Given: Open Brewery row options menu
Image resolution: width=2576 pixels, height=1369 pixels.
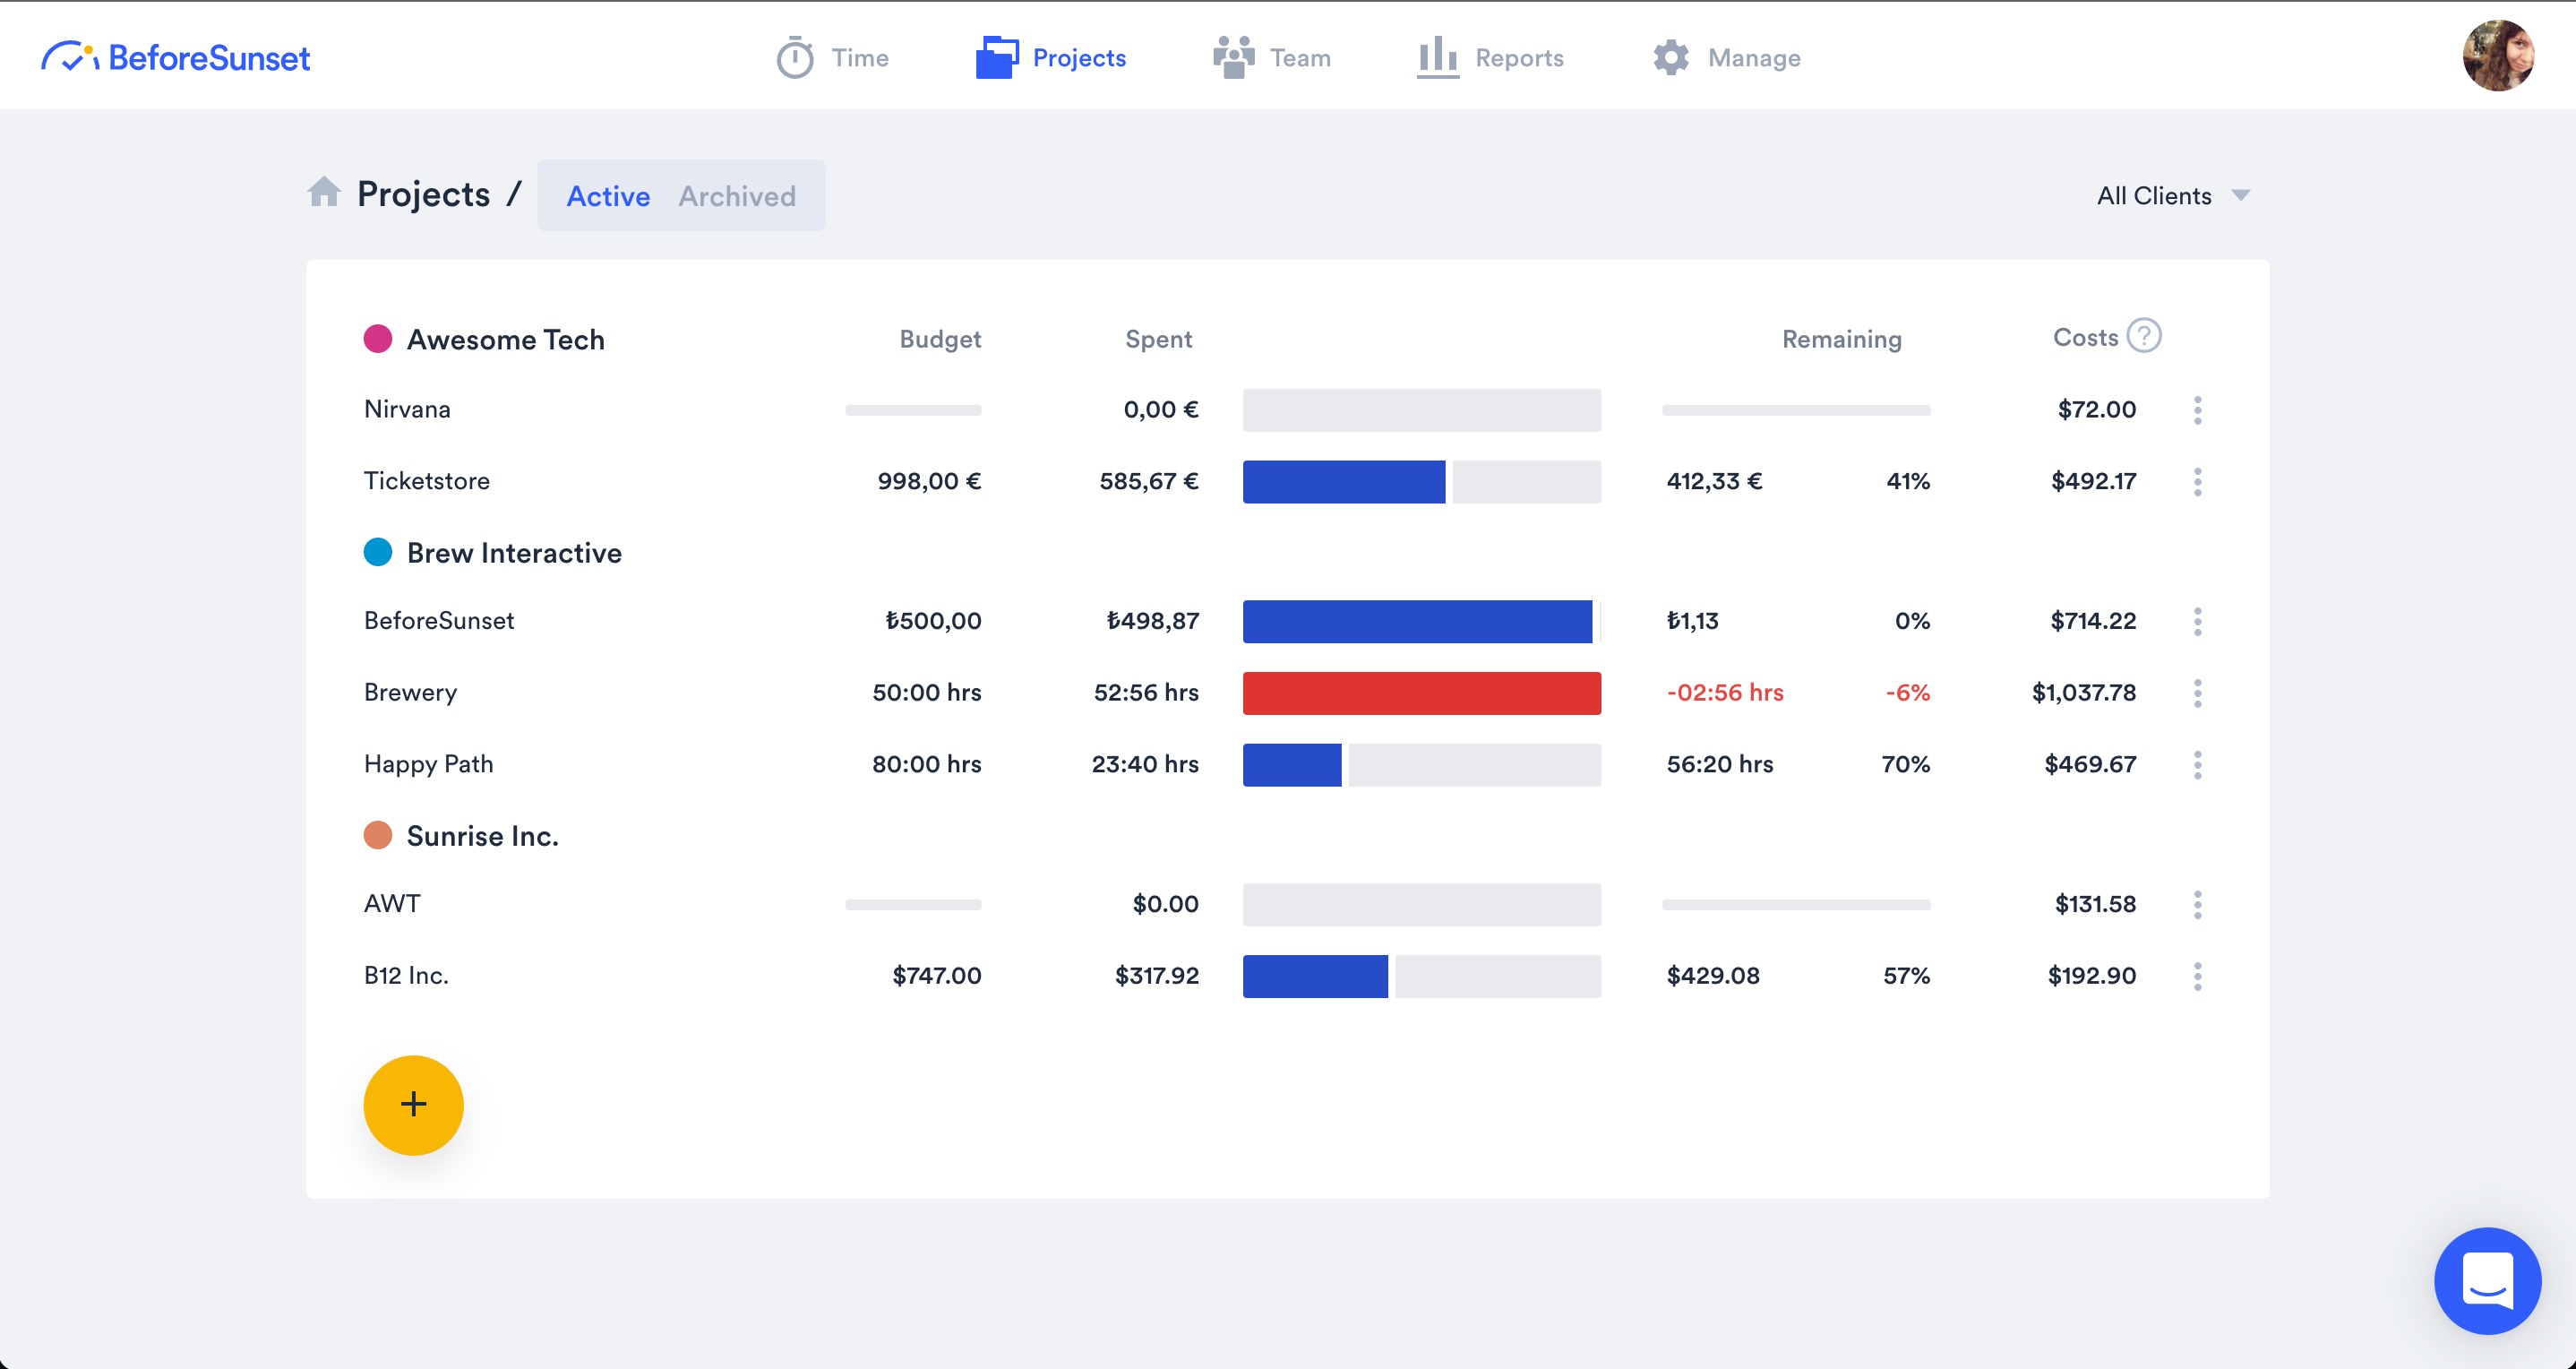Looking at the screenshot, I should pyautogui.click(x=2197, y=693).
